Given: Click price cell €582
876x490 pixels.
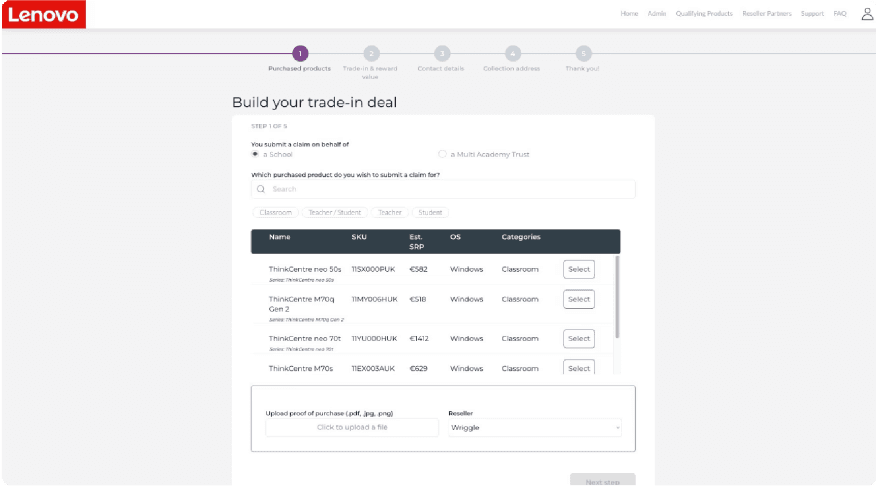Looking at the screenshot, I should (x=418, y=269).
